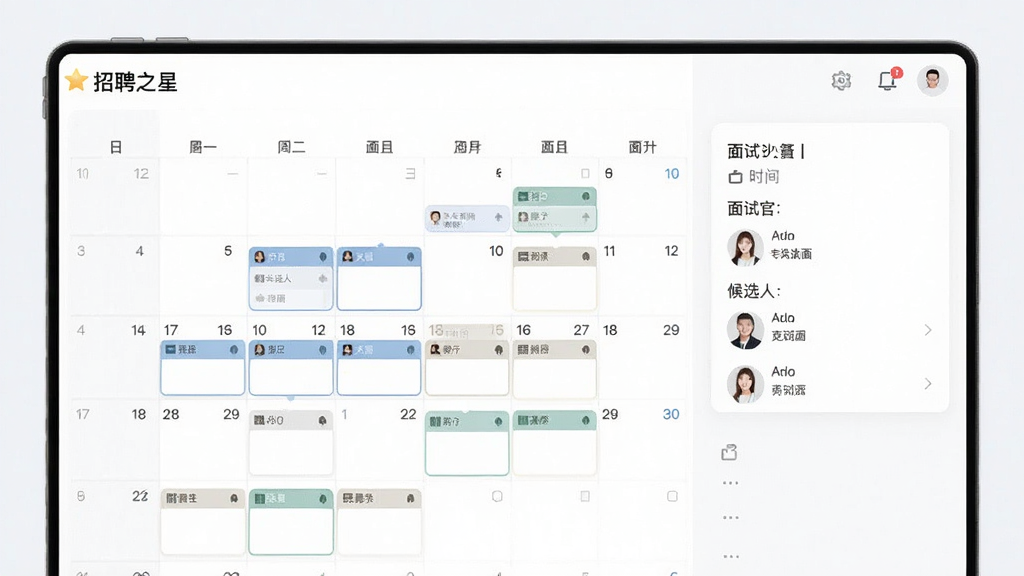1024x576 pixels.
Task: Select the 周二 day column header
Action: [x=291, y=147]
